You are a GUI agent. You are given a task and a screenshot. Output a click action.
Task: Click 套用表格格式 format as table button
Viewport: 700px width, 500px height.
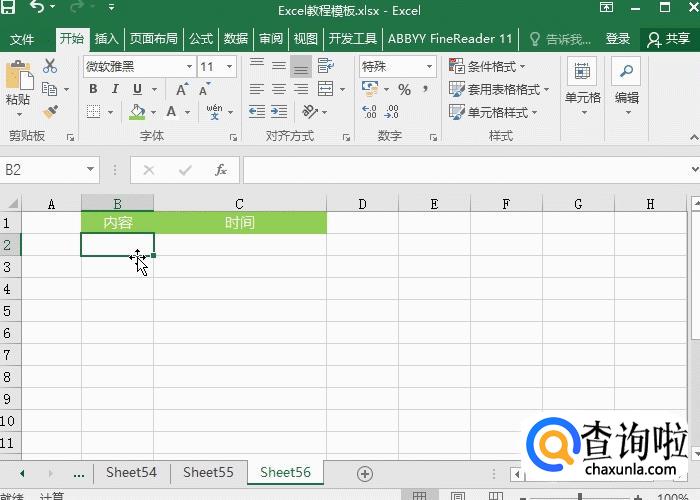499,89
